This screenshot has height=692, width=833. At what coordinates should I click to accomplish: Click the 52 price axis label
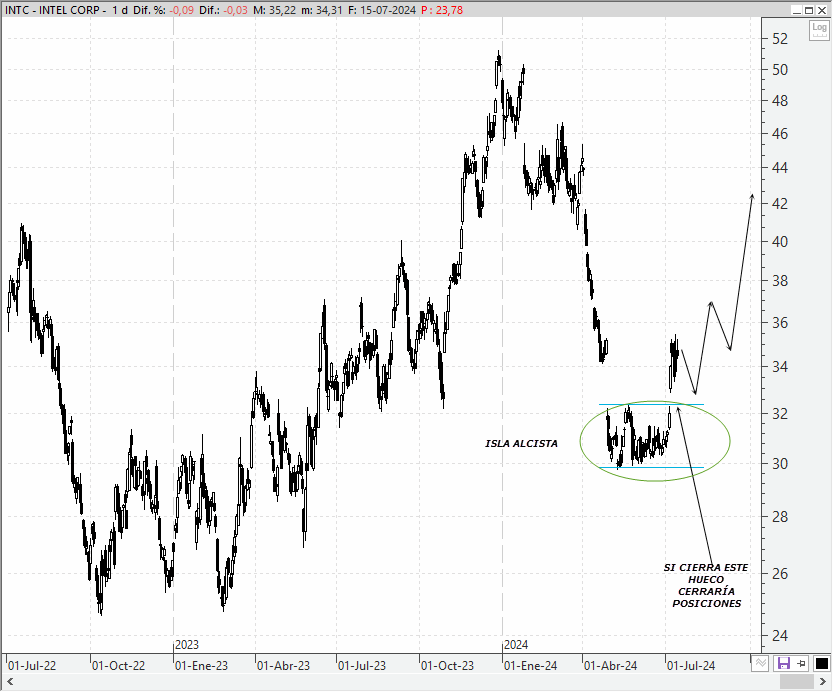coord(780,39)
